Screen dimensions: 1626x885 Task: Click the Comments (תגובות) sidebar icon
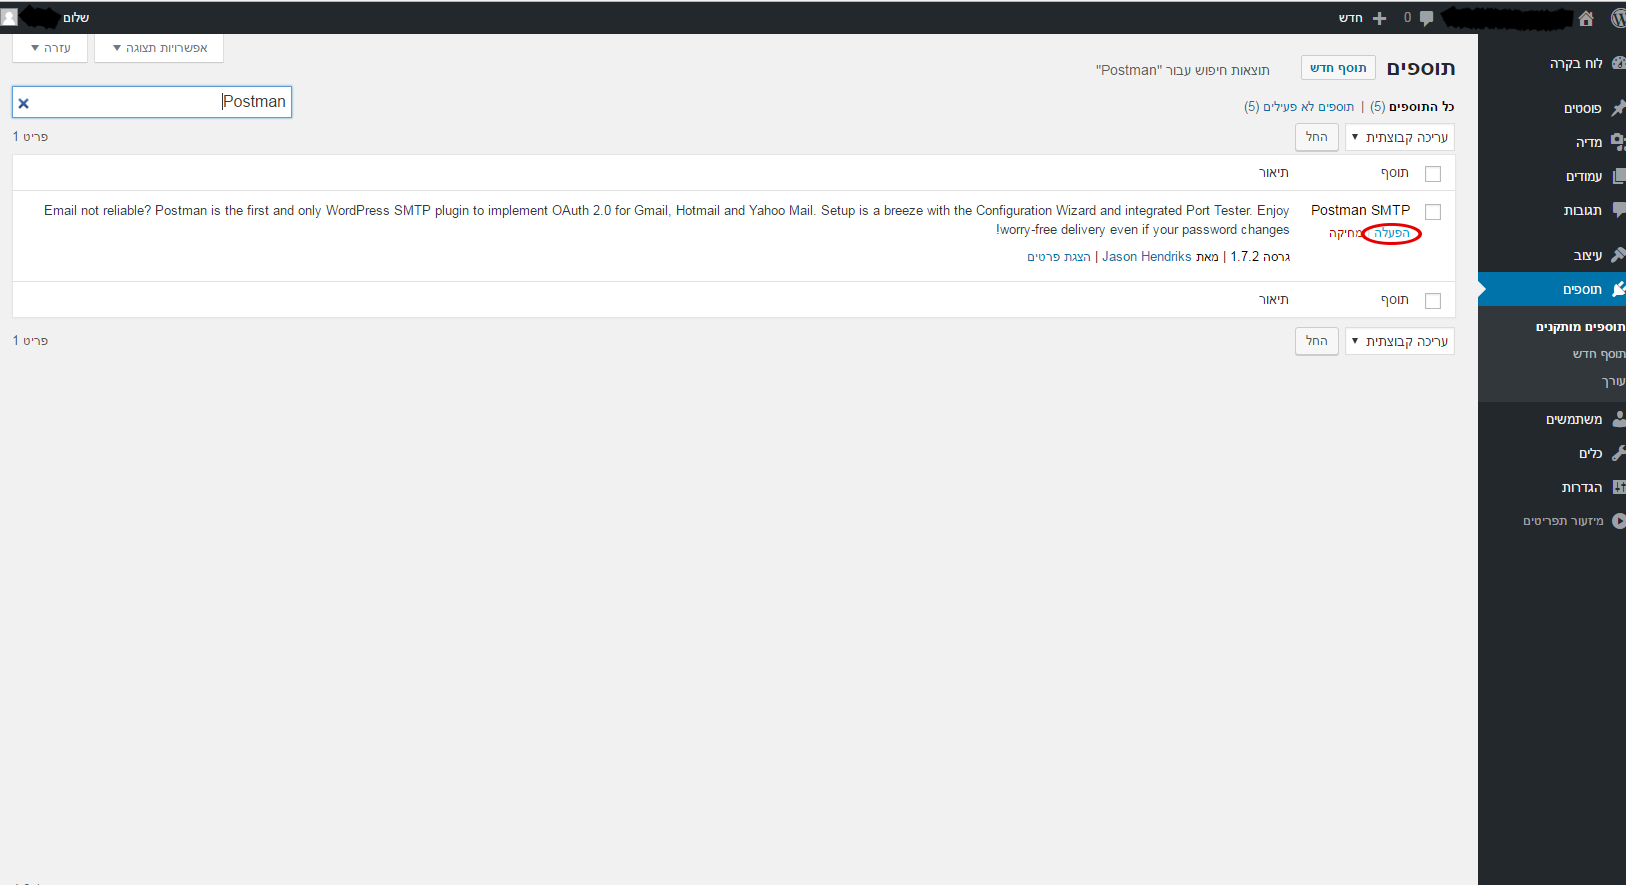click(x=1617, y=210)
